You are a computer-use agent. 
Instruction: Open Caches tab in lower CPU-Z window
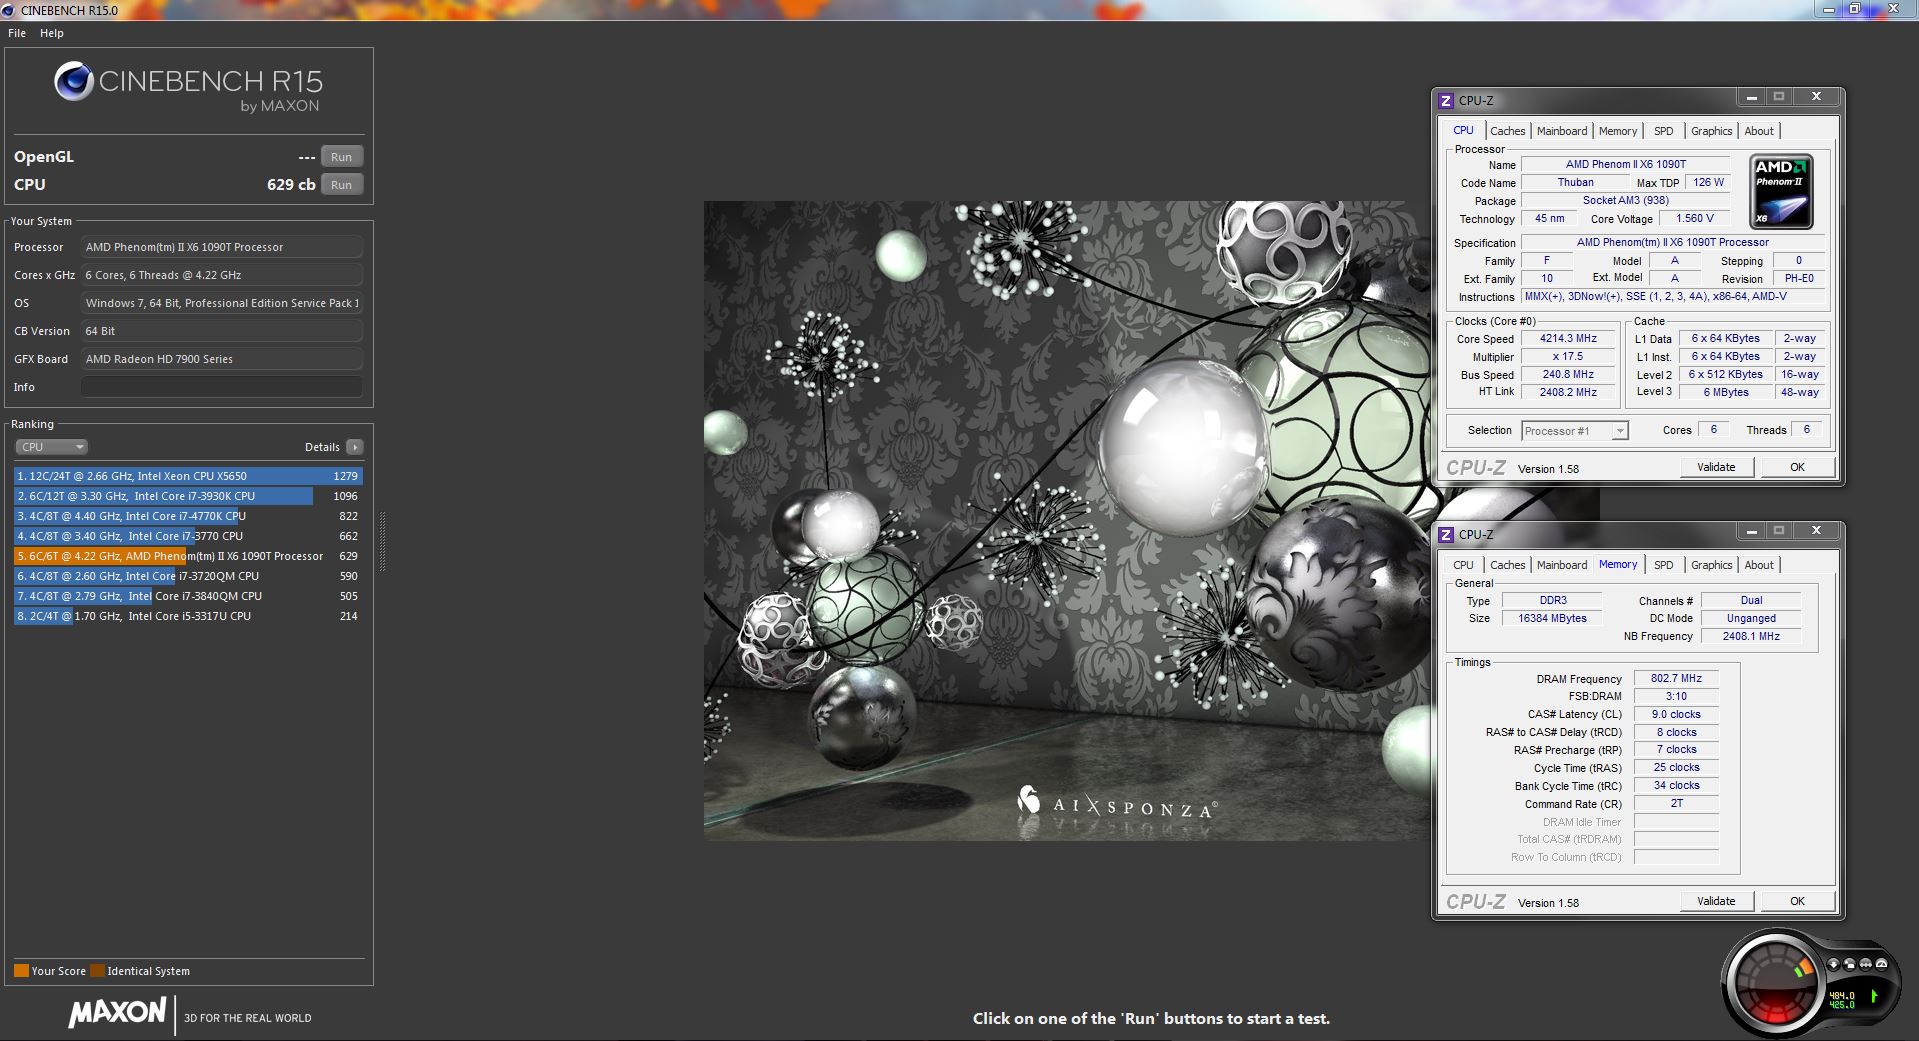(1507, 565)
